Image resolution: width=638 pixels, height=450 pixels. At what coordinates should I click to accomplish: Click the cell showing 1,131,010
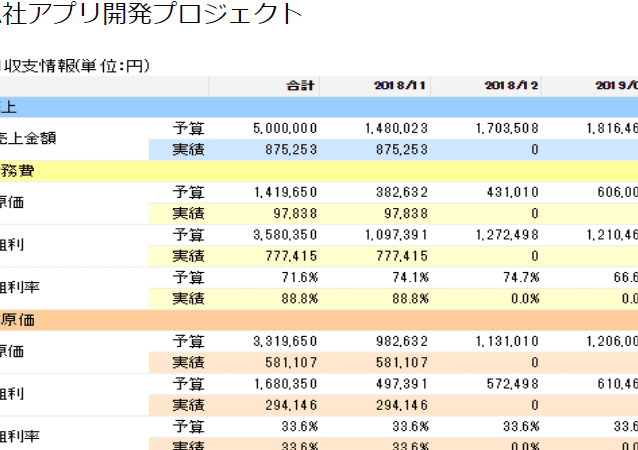(507, 341)
